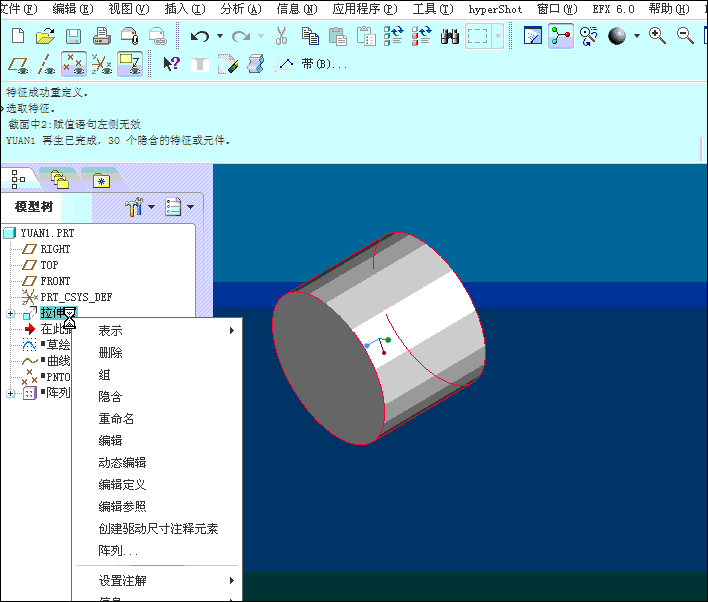Open the model tree show list dropdown
708x602 pixels.
pyautogui.click(x=191, y=207)
